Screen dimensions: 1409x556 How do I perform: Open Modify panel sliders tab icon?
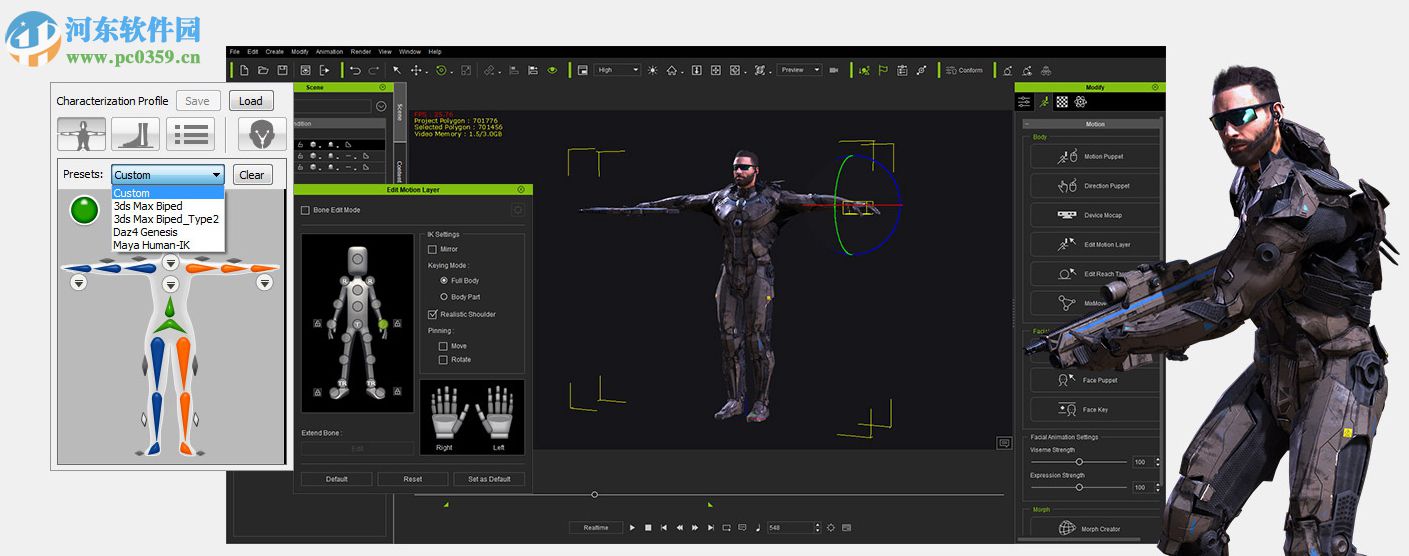(1025, 102)
